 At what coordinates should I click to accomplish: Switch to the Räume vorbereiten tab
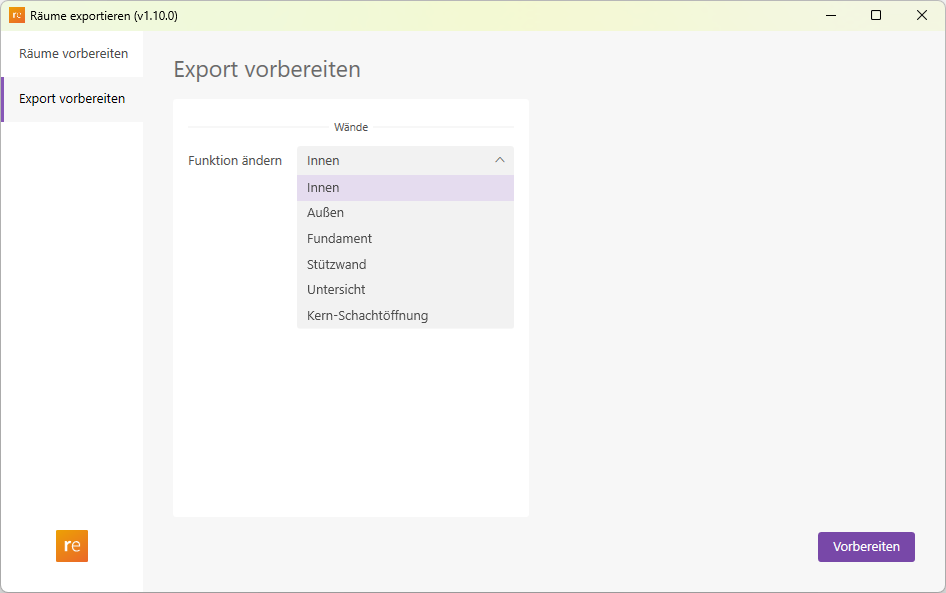coord(71,54)
